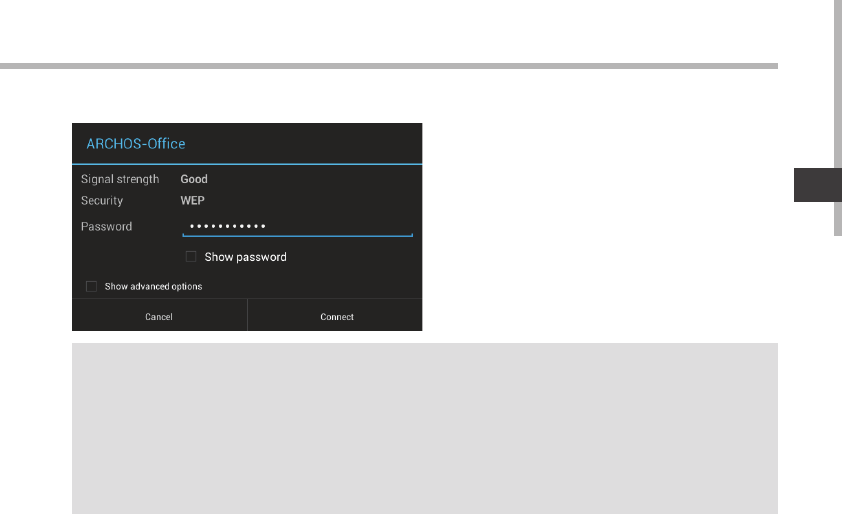842x514 pixels.
Task: Dismiss the dialog with Cancel
Action: (159, 316)
